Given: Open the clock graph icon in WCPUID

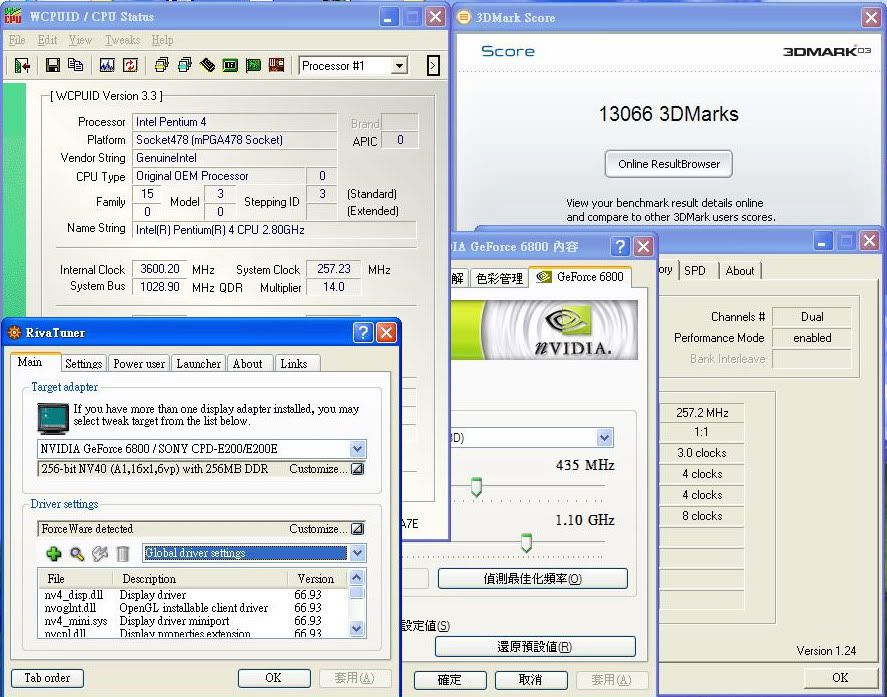Looking at the screenshot, I should [107, 66].
